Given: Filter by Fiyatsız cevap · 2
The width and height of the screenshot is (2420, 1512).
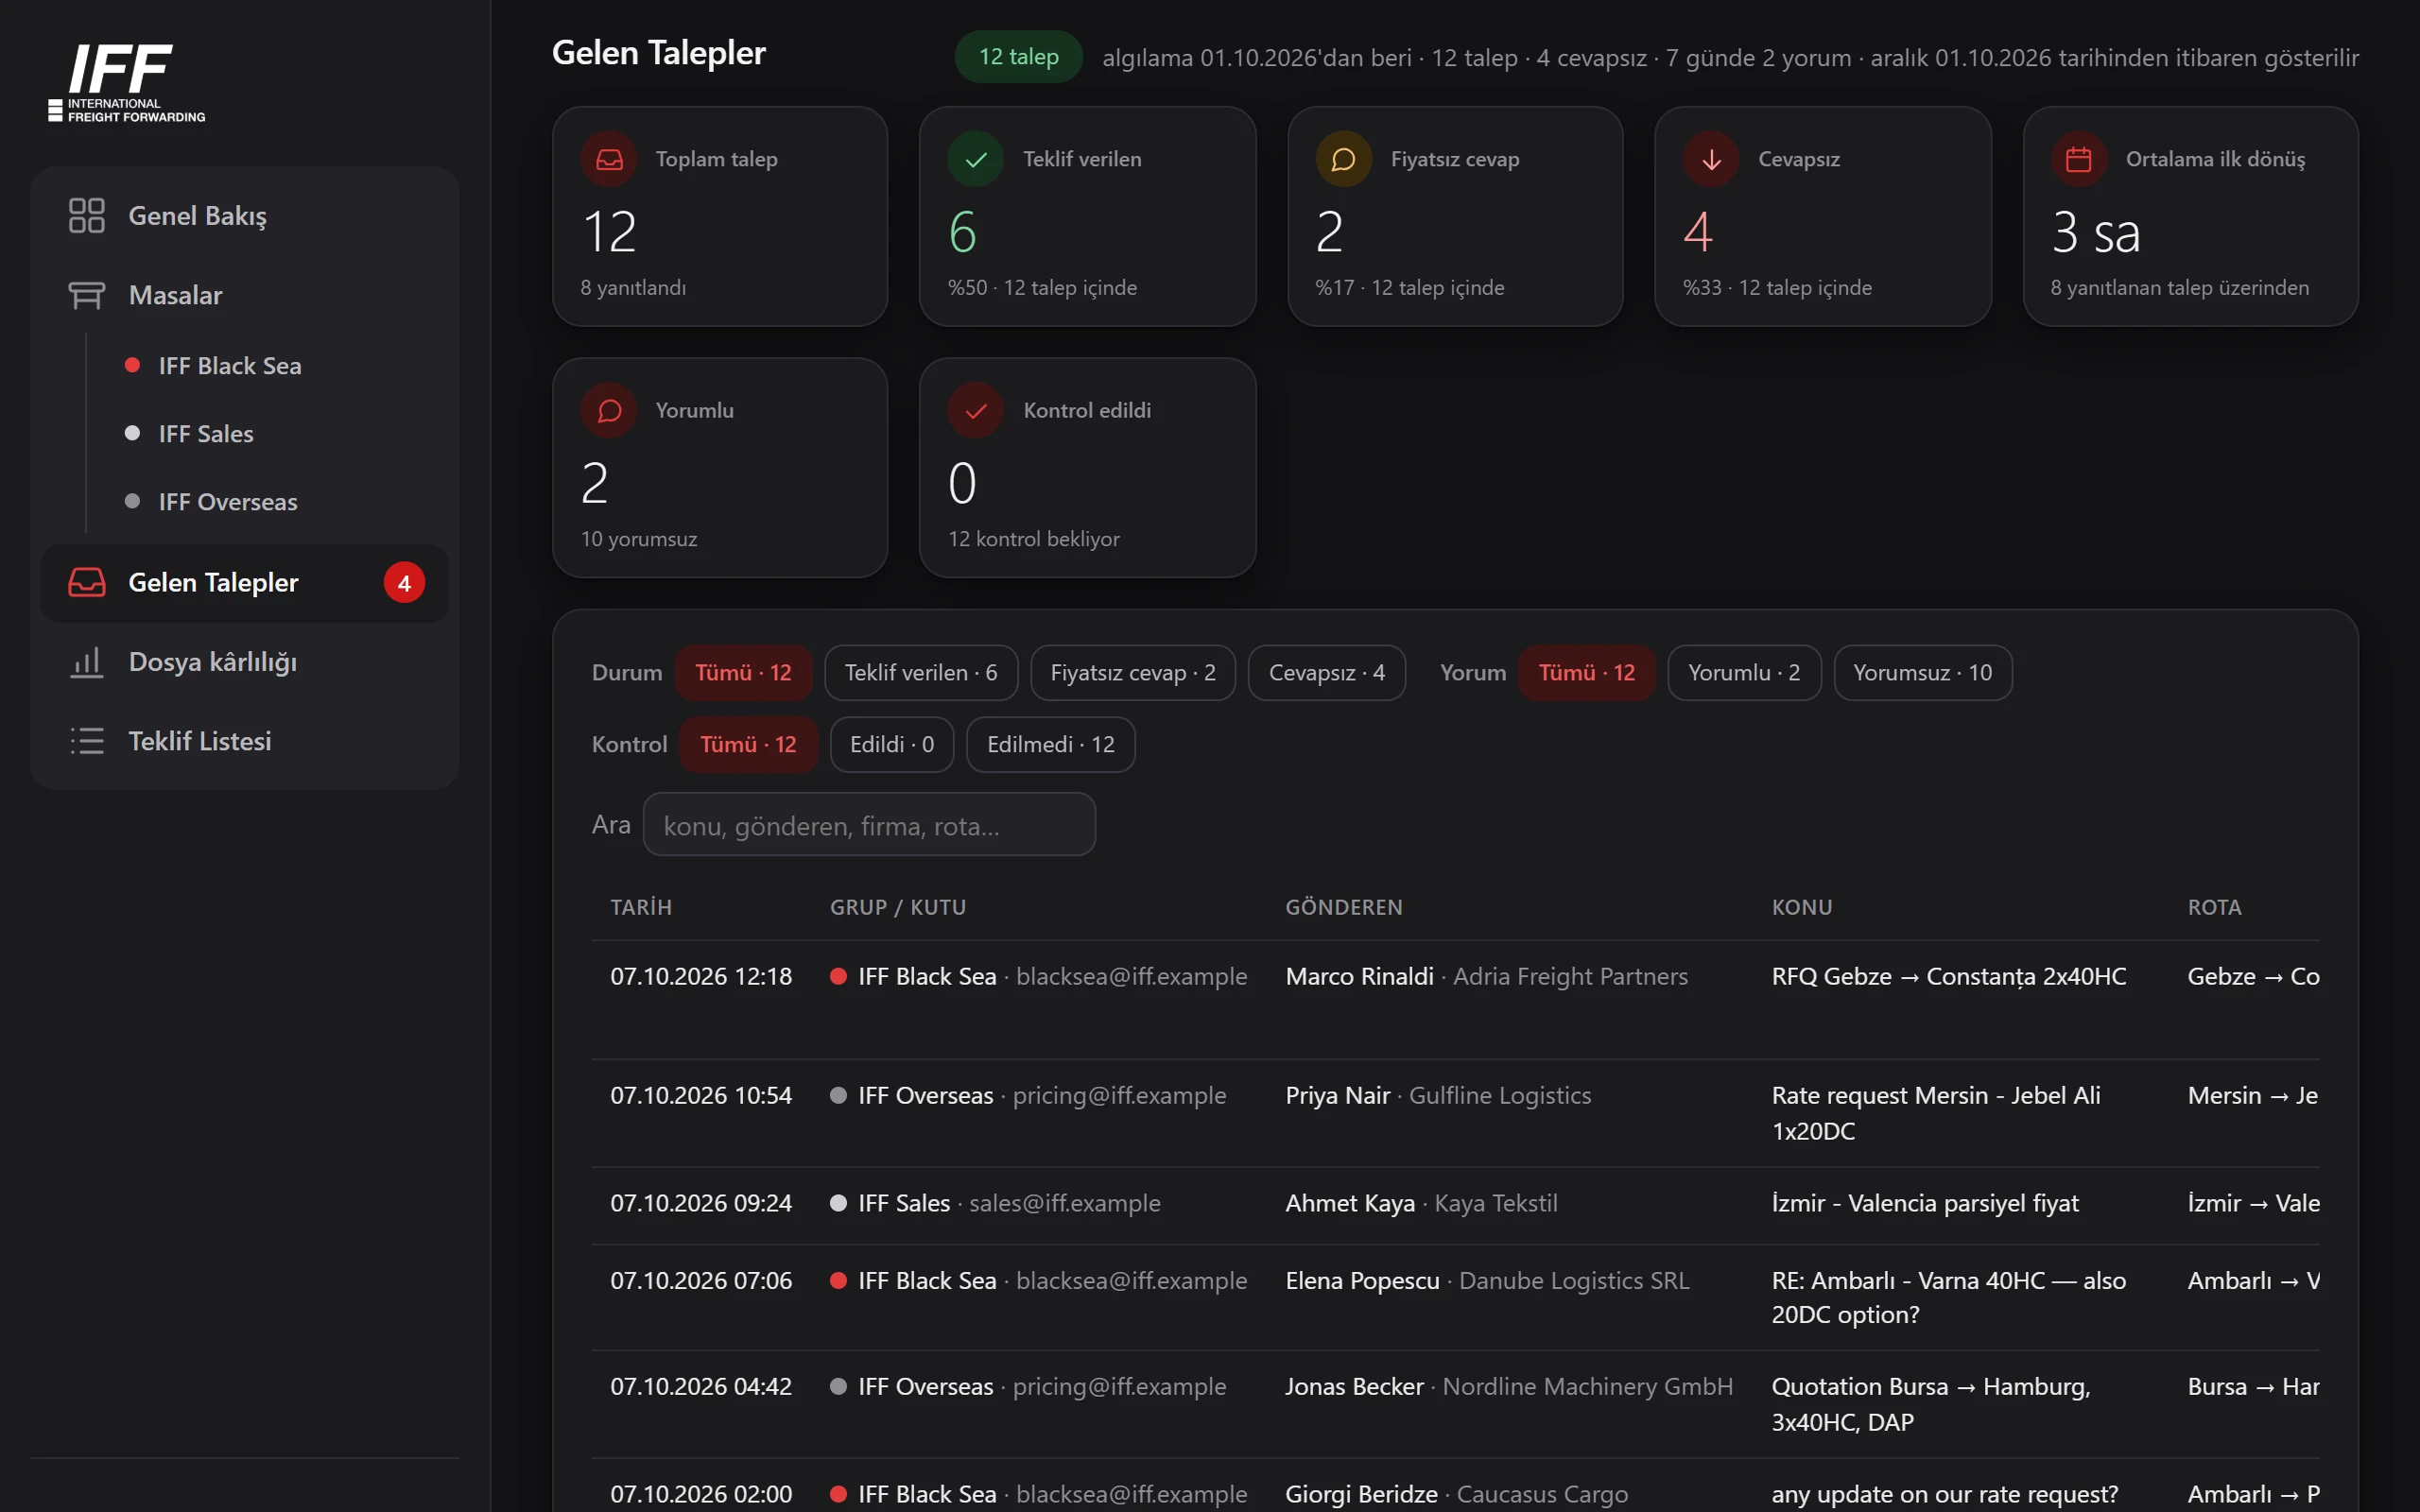Looking at the screenshot, I should pos(1133,673).
